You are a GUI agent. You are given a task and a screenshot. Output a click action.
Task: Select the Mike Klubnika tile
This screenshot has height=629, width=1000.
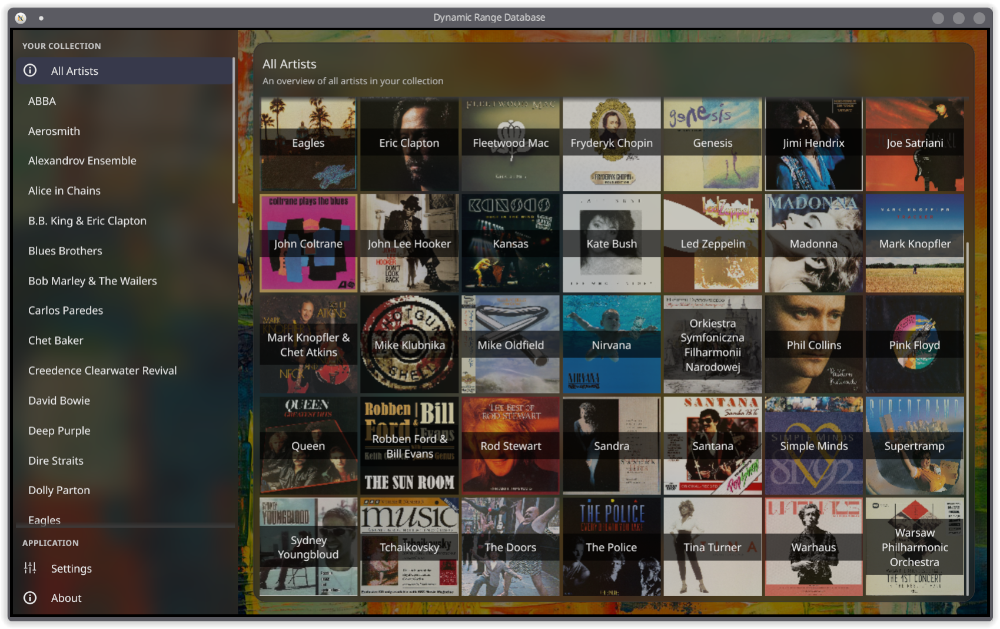(x=409, y=344)
